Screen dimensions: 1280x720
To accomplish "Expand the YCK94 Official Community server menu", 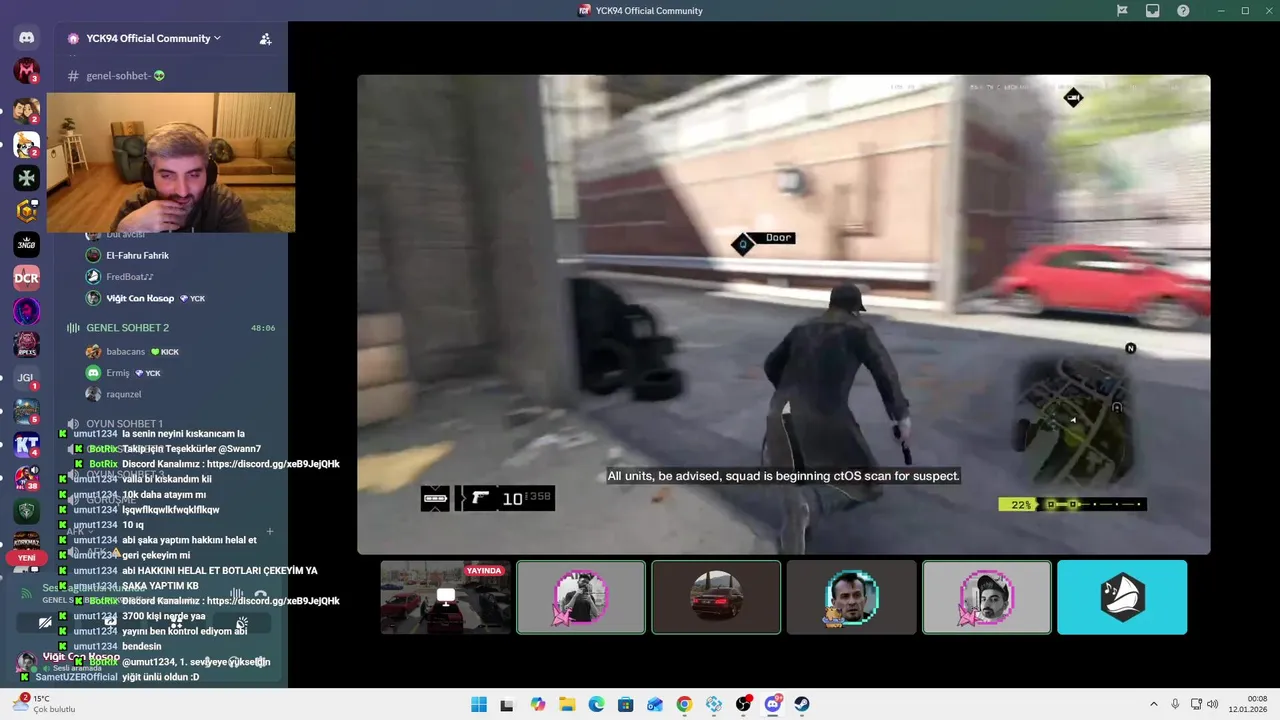I will 153,38.
